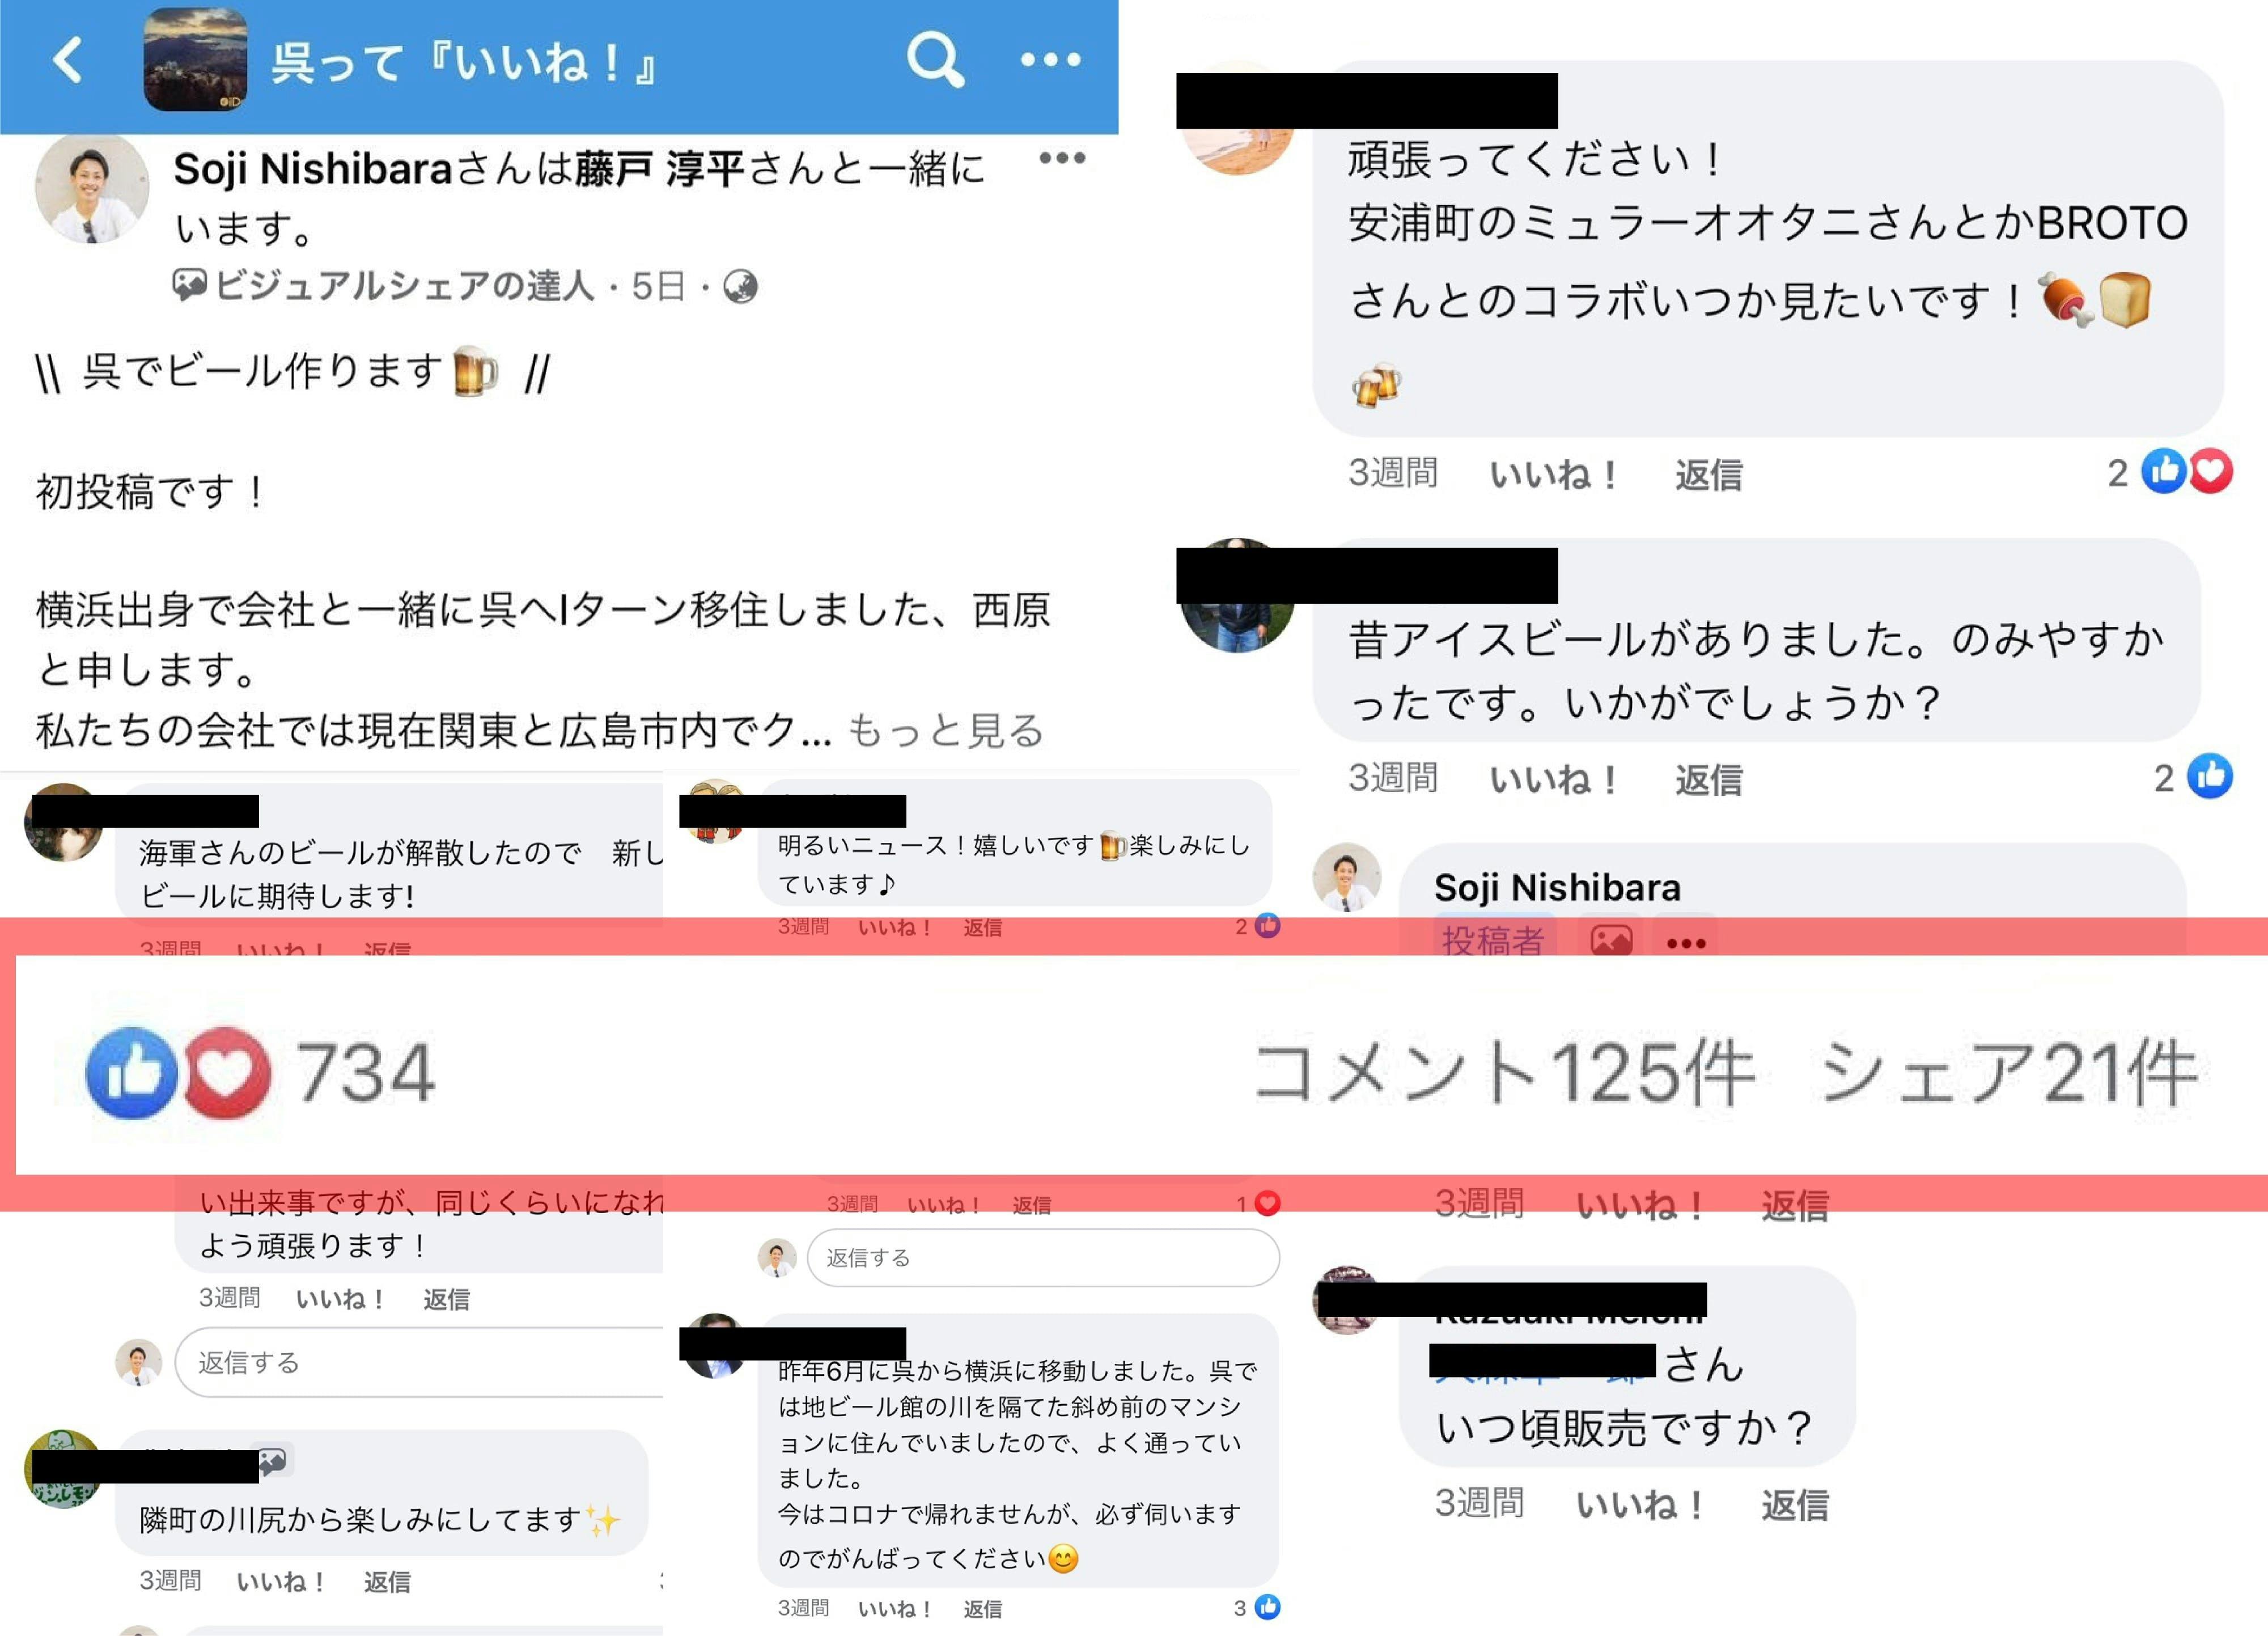
Task: Click the blue thumbs-up reaction icon beside 734
Action: 132,1073
